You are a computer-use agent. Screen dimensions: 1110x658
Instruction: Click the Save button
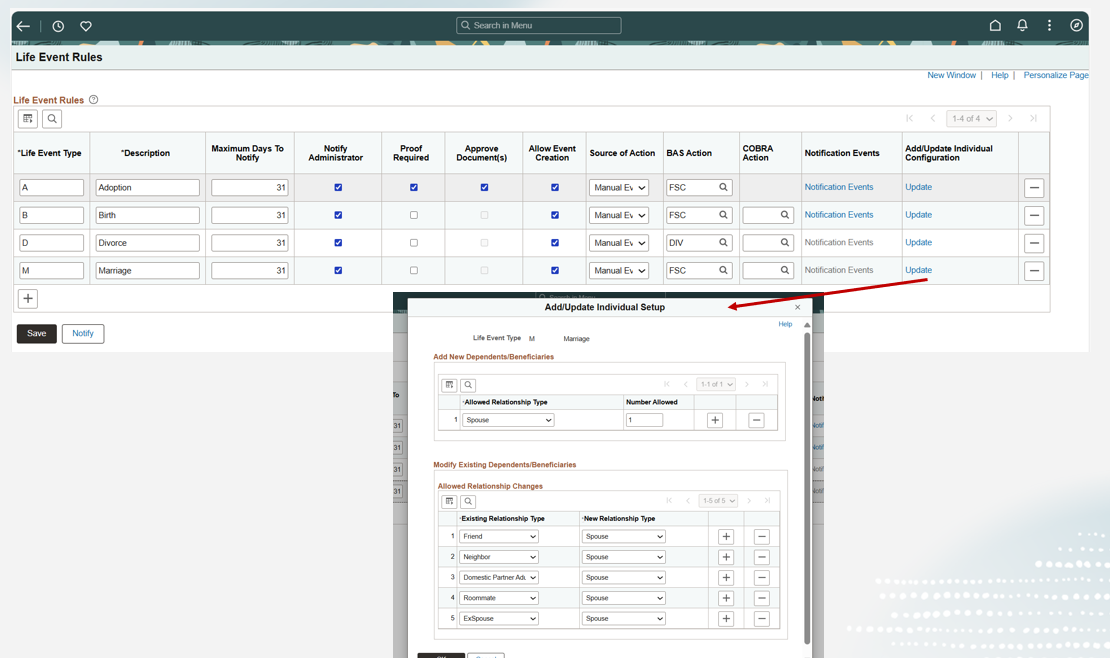pyautogui.click(x=36, y=334)
